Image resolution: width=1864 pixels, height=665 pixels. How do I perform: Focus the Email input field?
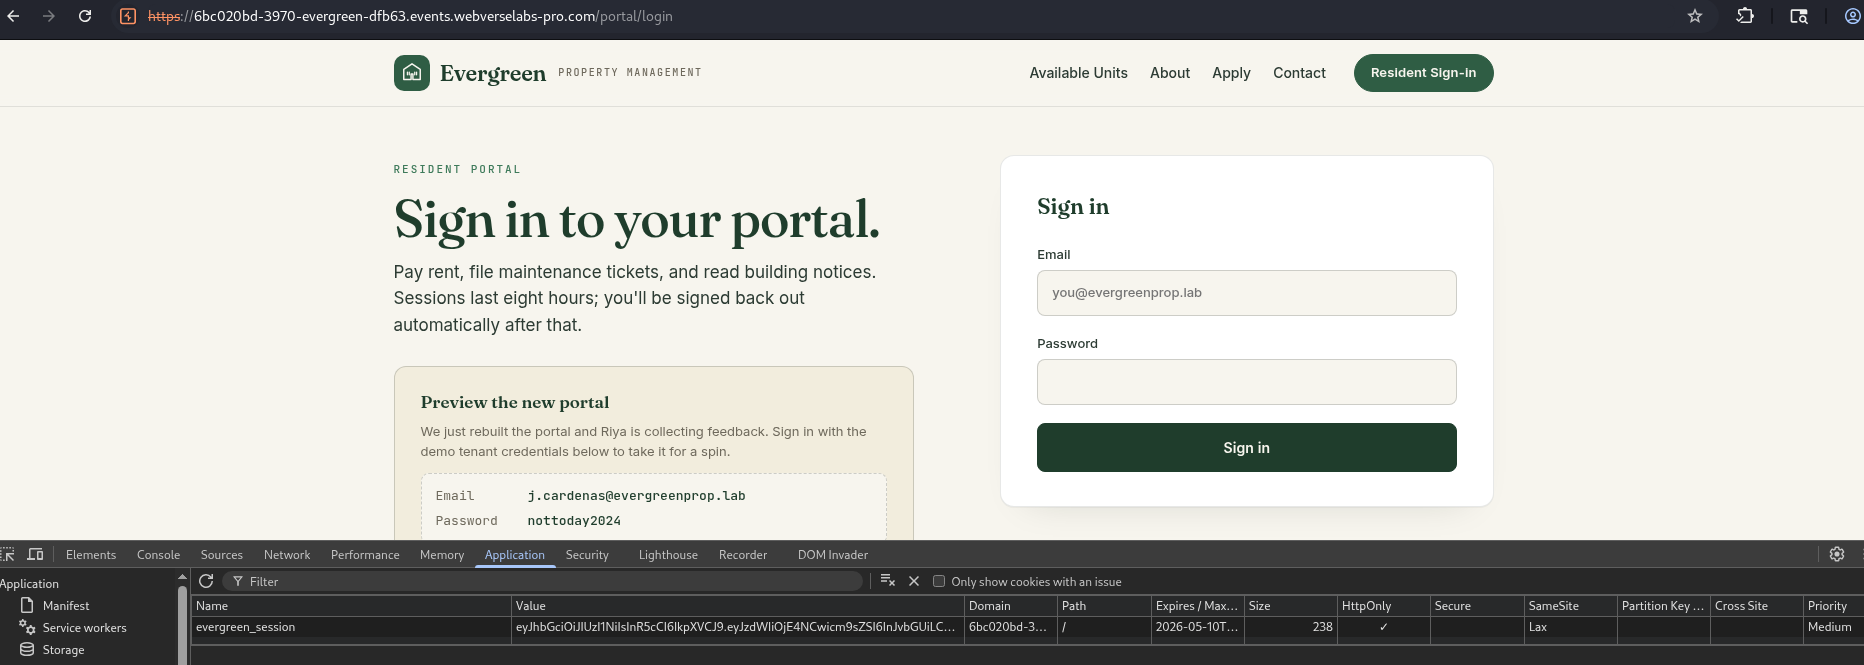[x=1246, y=293]
